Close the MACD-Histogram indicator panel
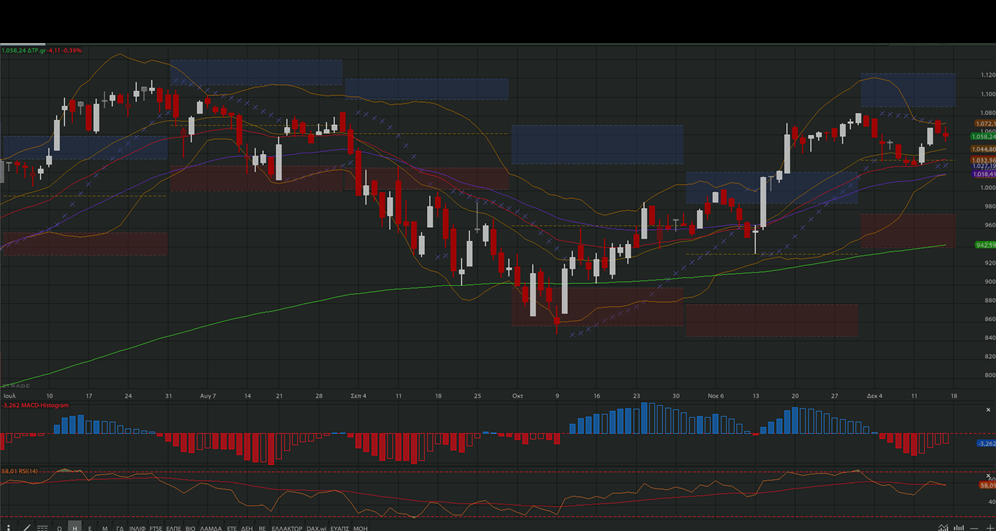The image size is (996, 531). point(988,410)
